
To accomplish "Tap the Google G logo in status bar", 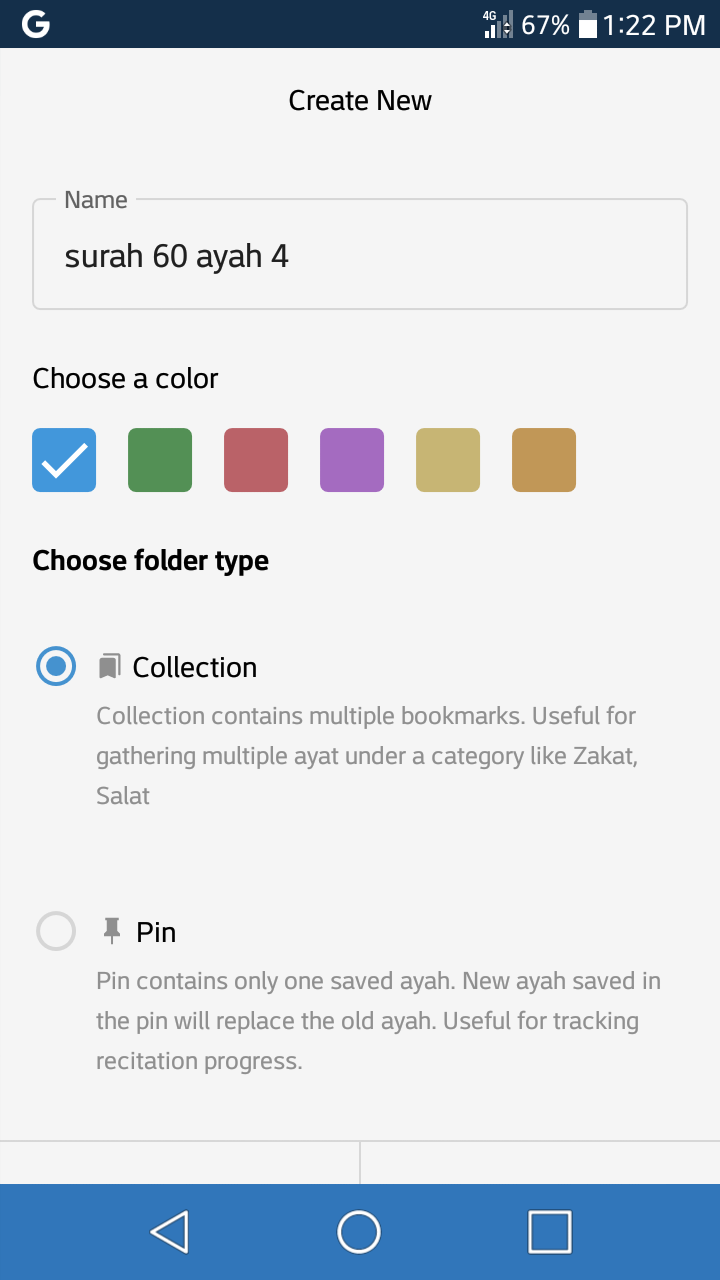I will point(36,22).
